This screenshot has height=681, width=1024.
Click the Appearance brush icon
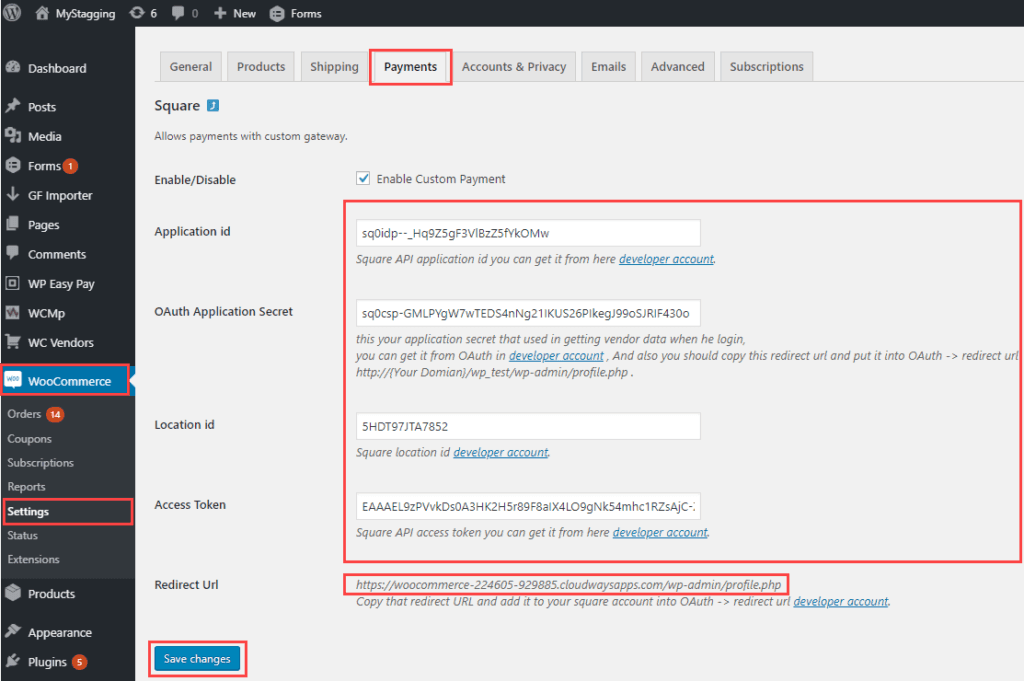tap(12, 631)
